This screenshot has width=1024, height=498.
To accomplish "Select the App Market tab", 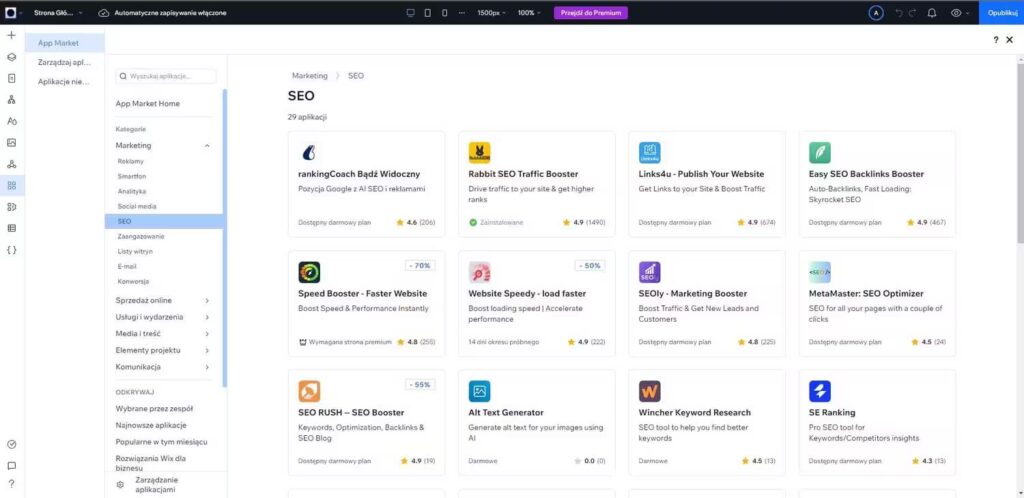I will pos(65,43).
